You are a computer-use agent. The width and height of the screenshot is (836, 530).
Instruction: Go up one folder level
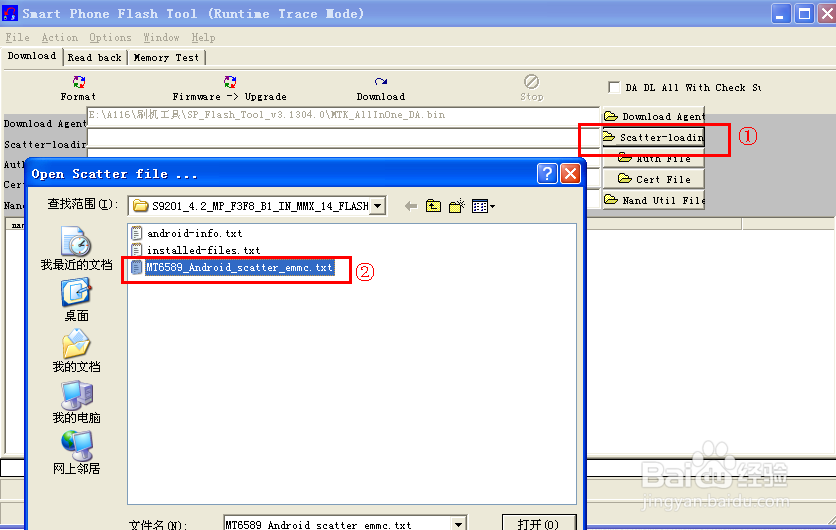point(433,206)
